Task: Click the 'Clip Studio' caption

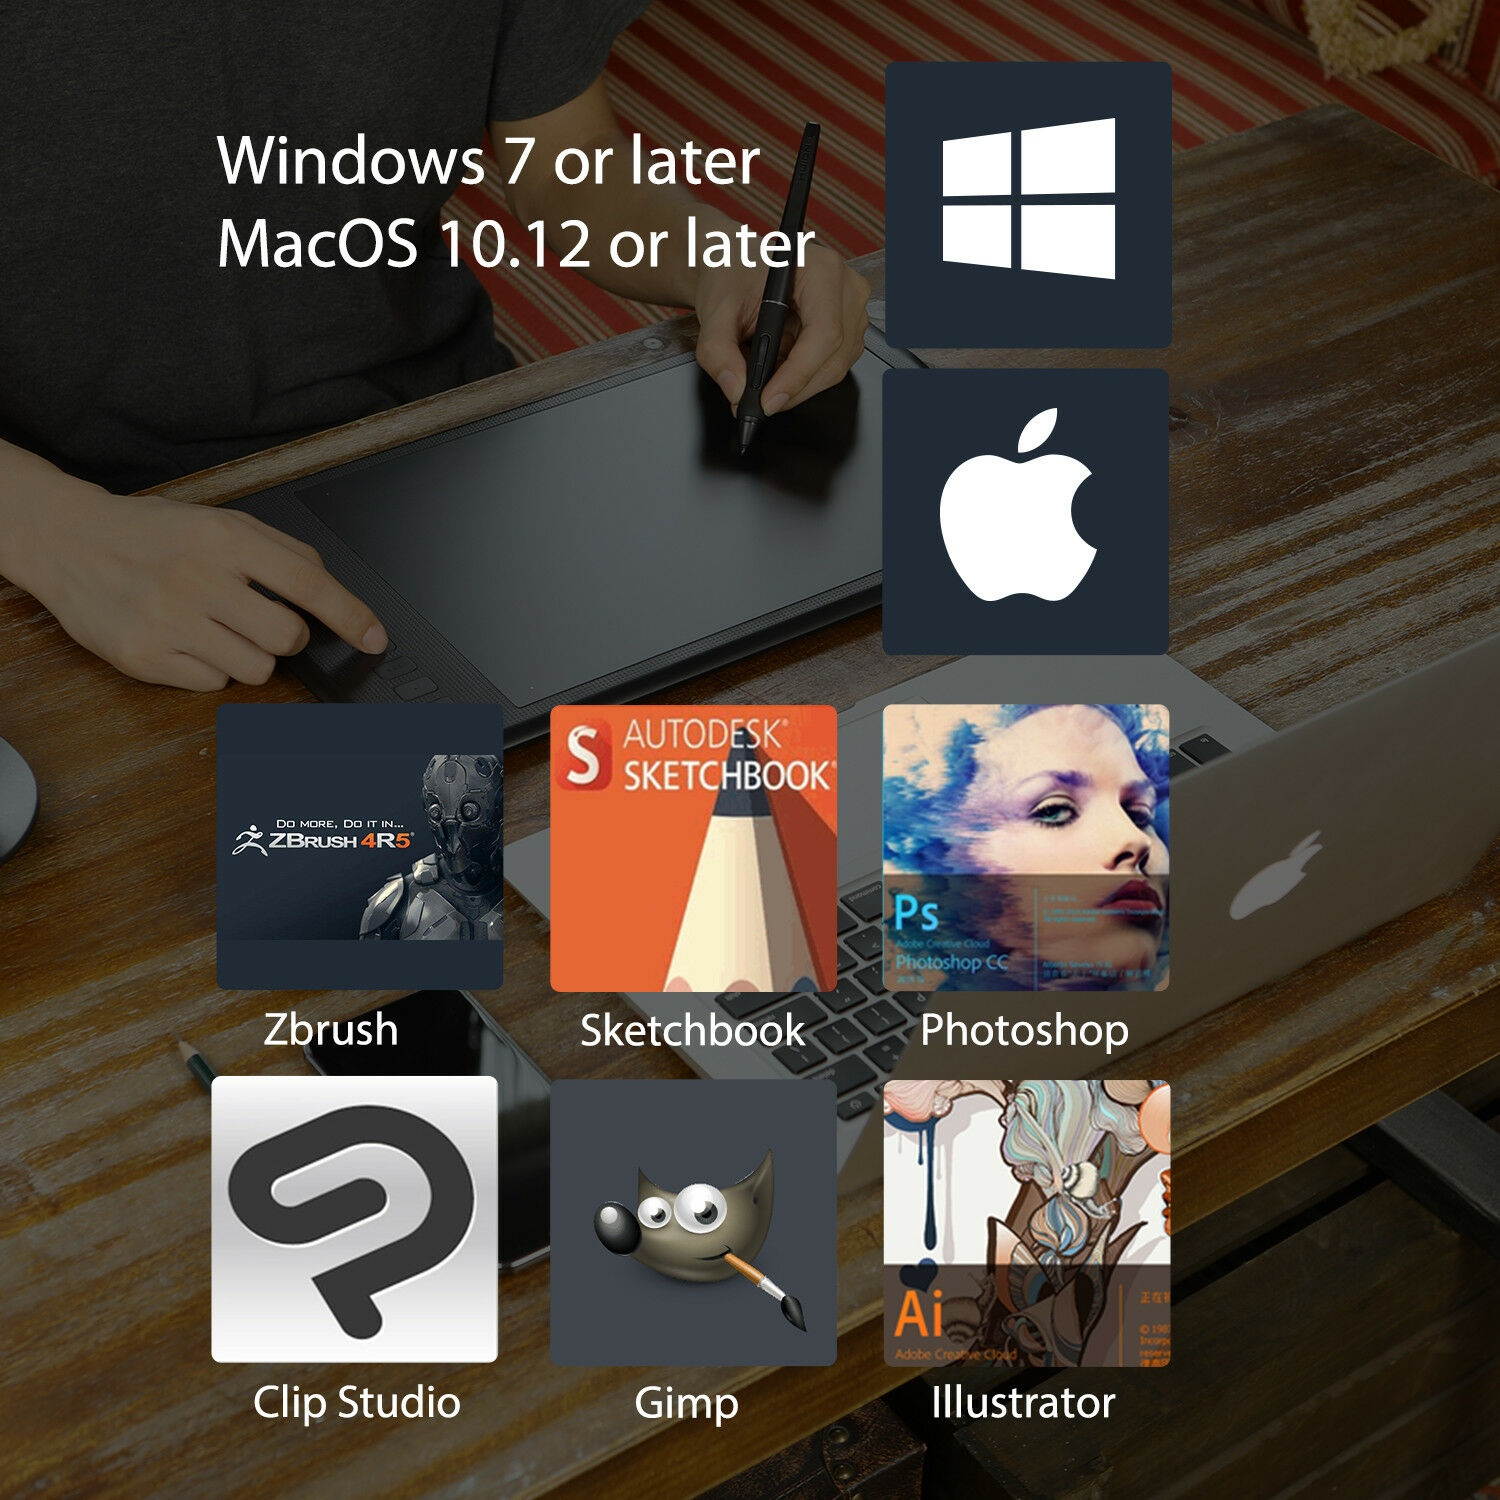Action: (356, 1402)
